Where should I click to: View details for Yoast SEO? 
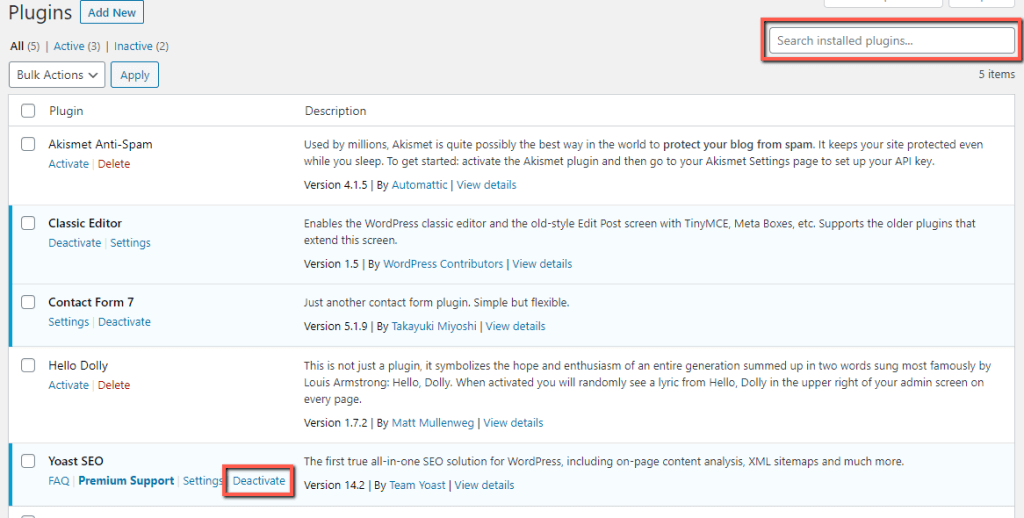coord(484,485)
